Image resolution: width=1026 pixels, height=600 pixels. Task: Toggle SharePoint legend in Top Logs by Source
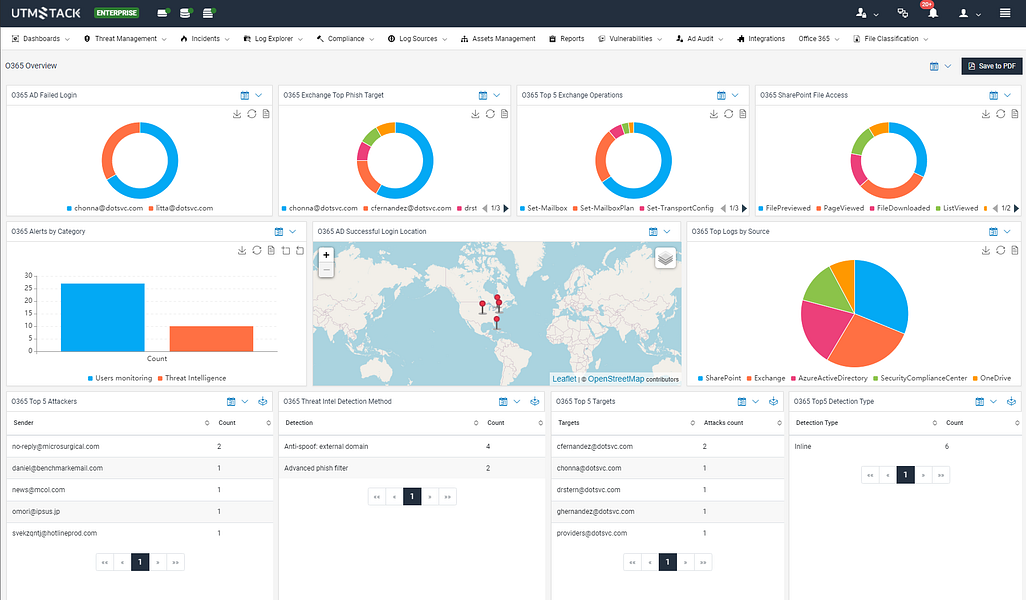[x=719, y=378]
